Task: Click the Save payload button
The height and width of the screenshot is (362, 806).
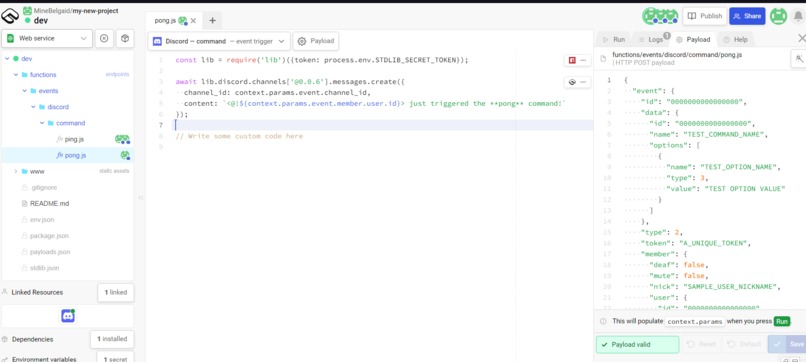Action: point(788,344)
